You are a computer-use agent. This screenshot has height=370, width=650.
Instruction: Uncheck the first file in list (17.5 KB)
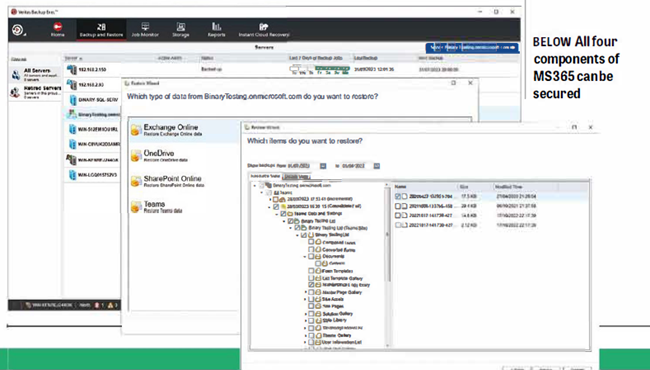[398, 196]
